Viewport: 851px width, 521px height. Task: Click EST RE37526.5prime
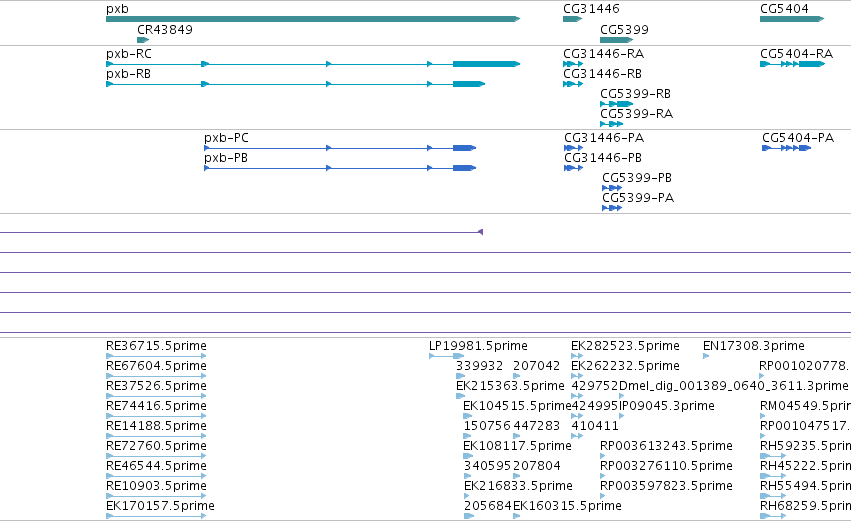[x=156, y=386]
